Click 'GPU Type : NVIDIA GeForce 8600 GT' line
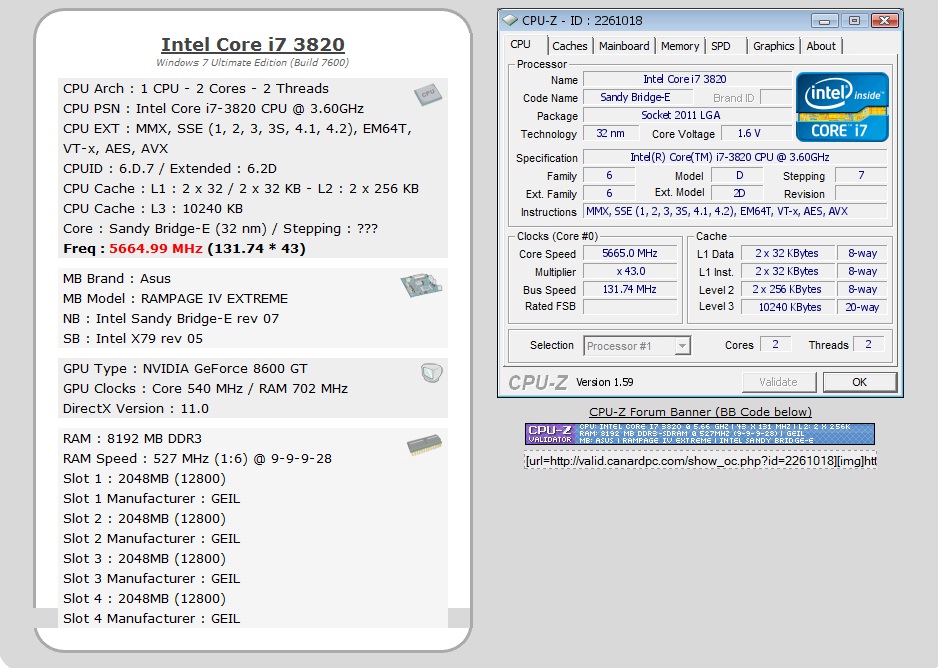938x668 pixels. point(185,368)
